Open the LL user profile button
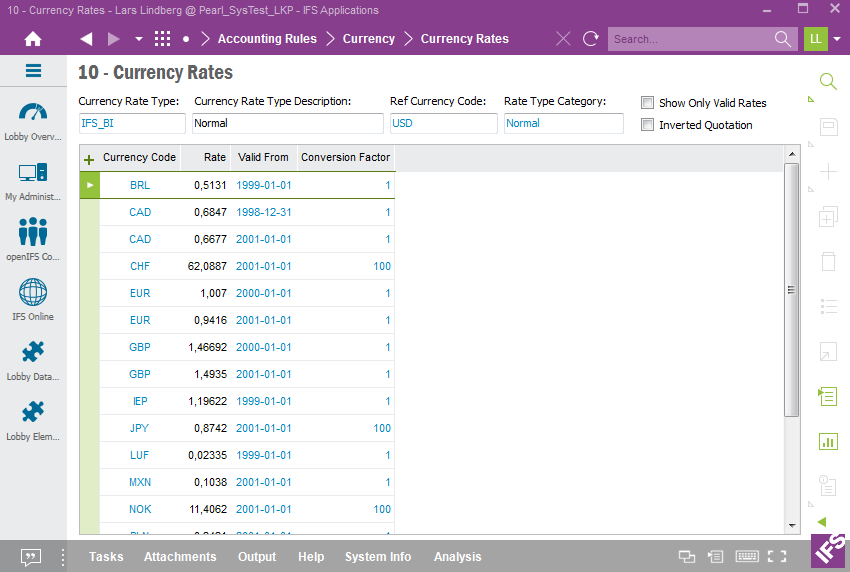This screenshot has width=850, height=572. pyautogui.click(x=815, y=39)
